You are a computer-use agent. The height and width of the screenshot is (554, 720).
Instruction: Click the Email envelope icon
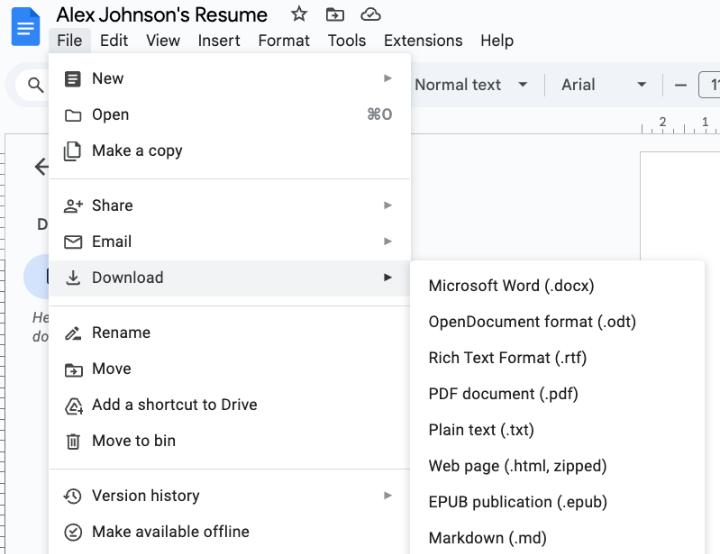[x=73, y=242]
